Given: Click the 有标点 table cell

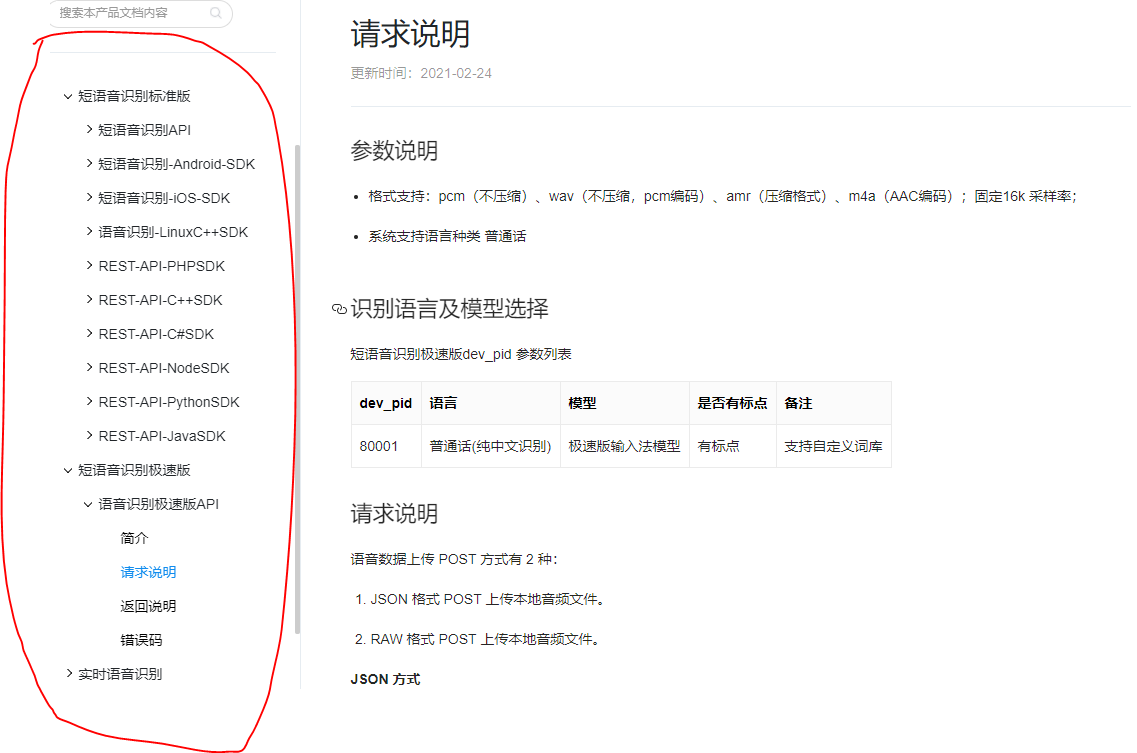Looking at the screenshot, I should pyautogui.click(x=732, y=446).
